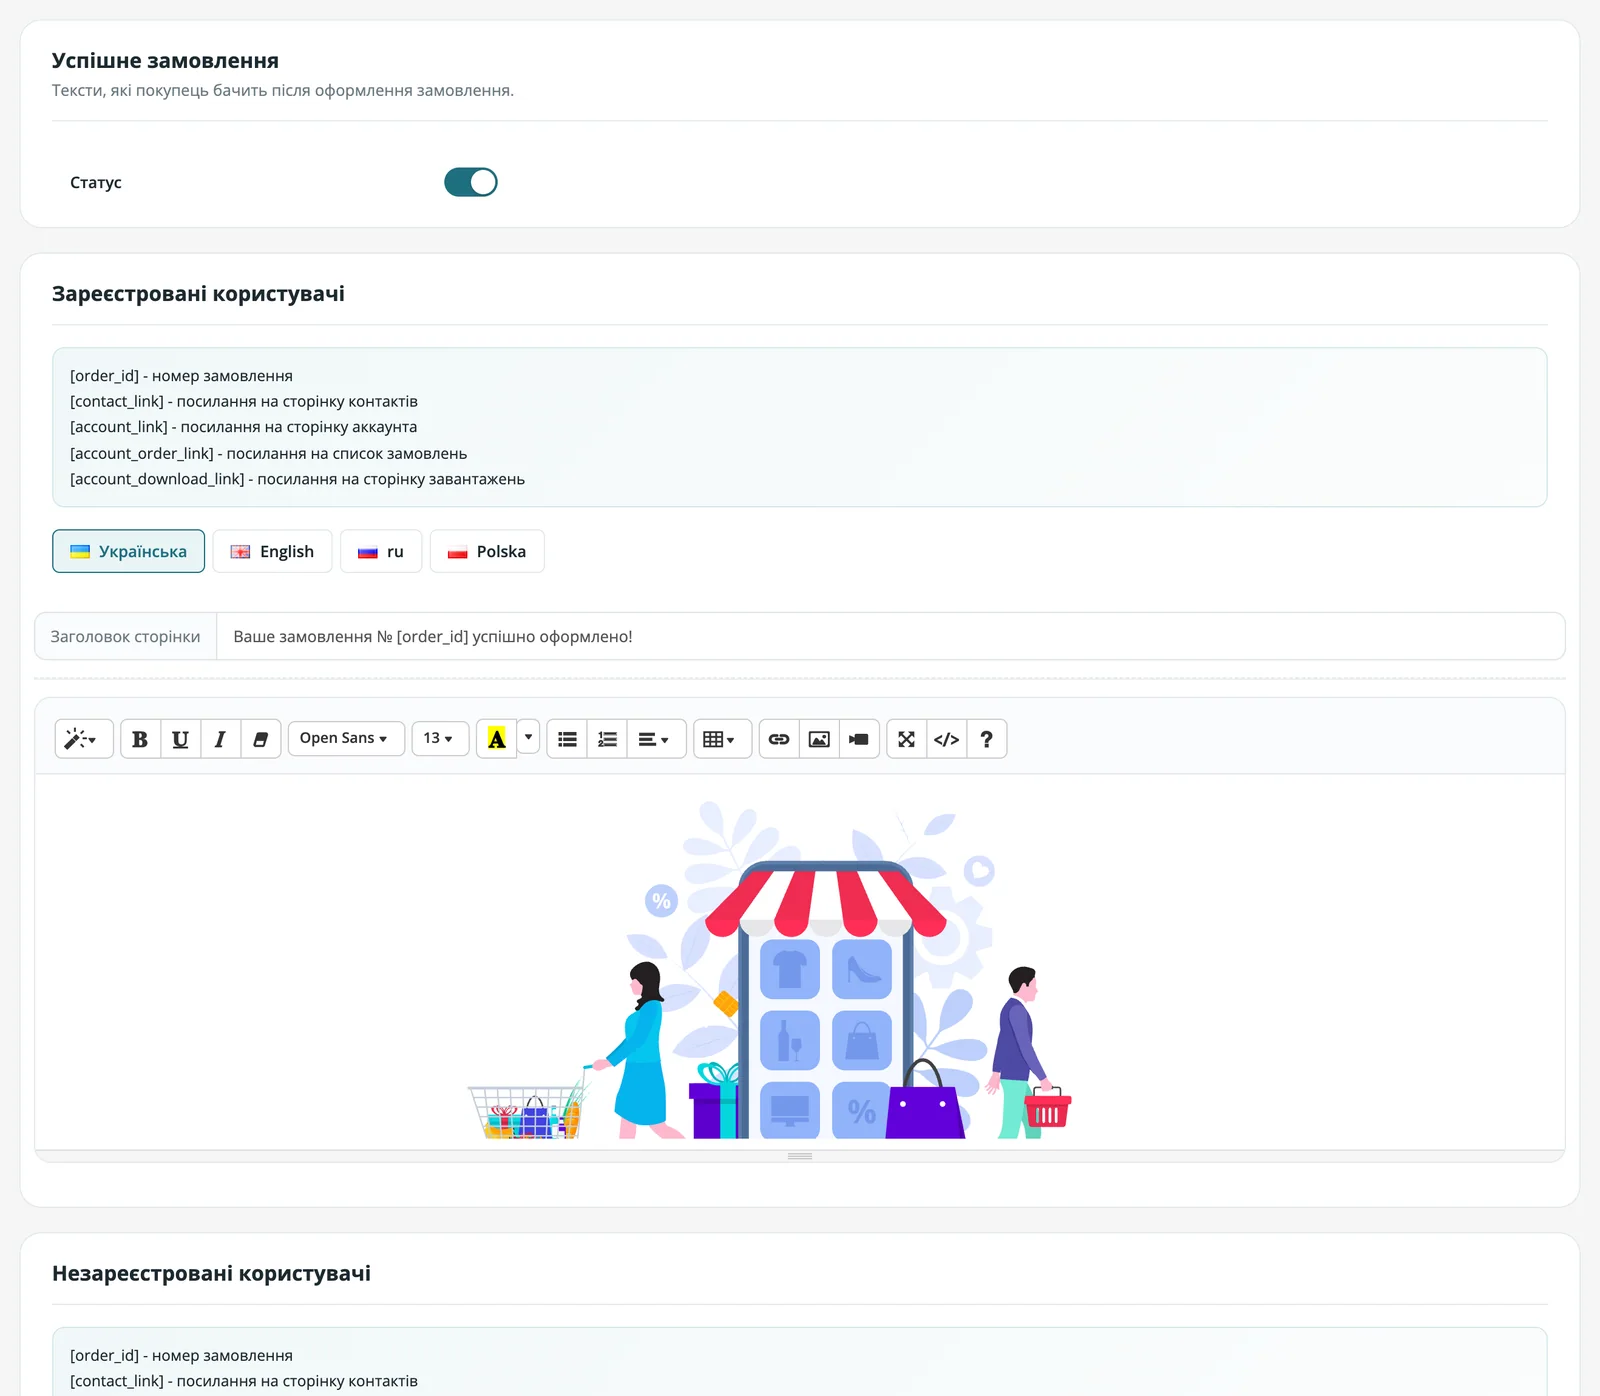Screen dimensions: 1600x1396
Task: Switch to the English language tab
Action: pos(272,551)
